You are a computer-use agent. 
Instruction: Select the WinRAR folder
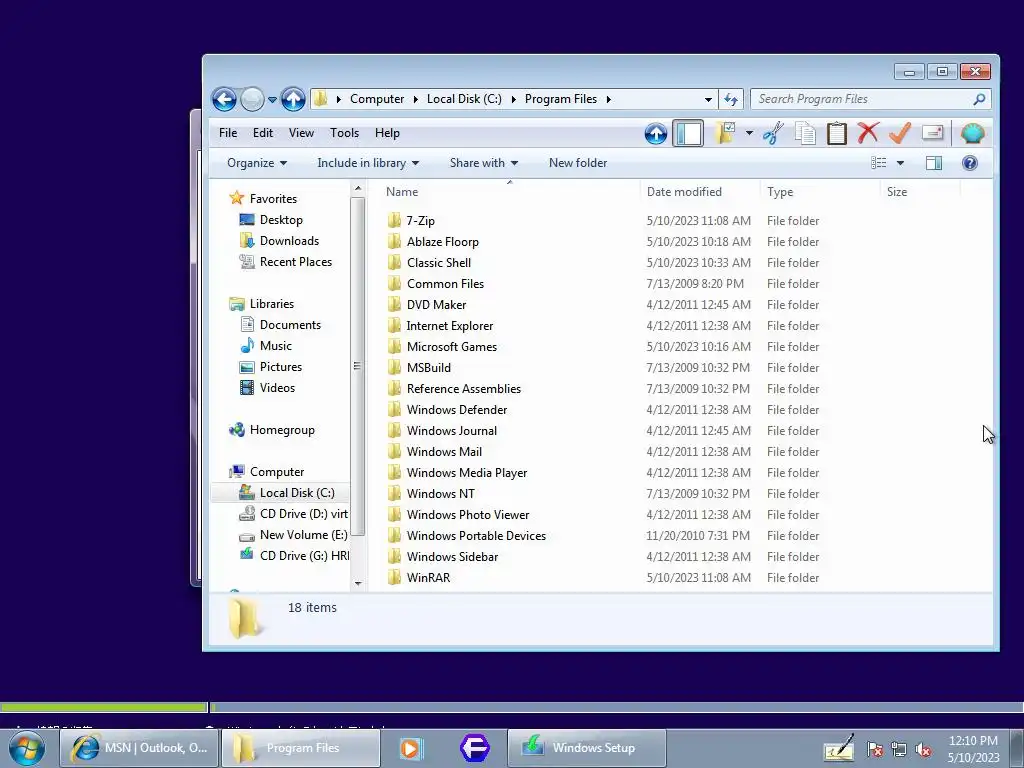pyautogui.click(x=428, y=578)
